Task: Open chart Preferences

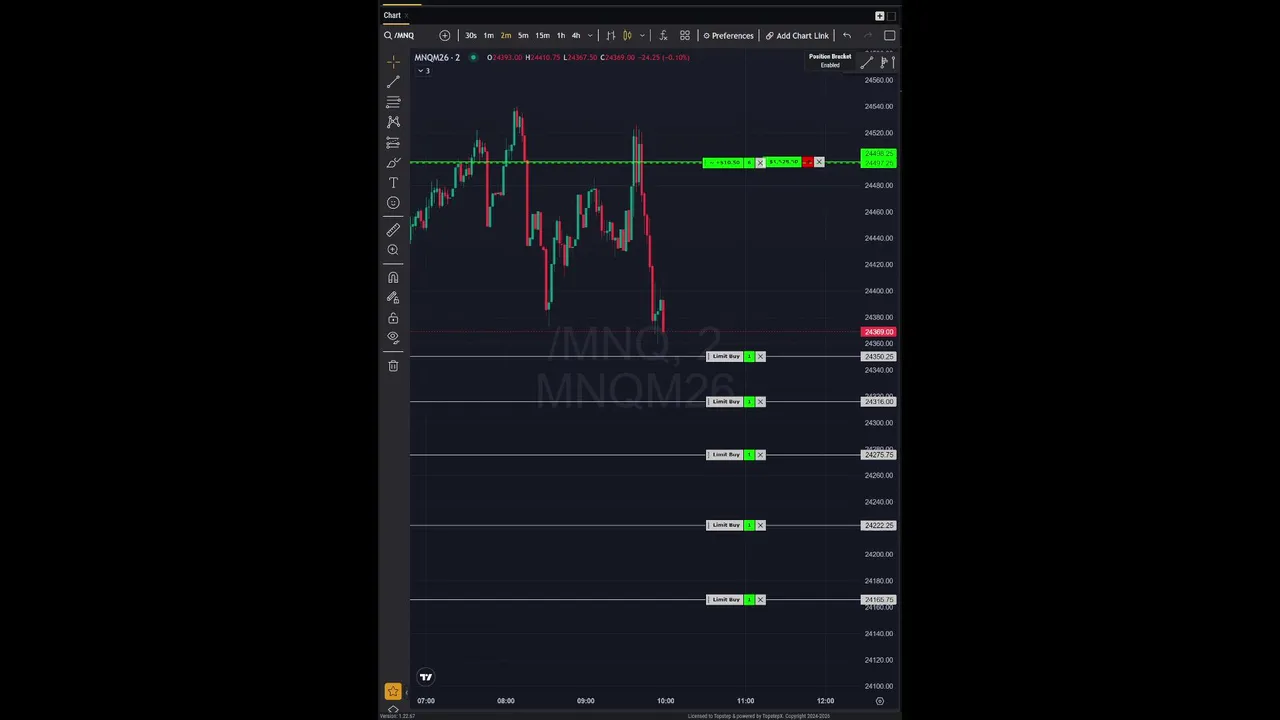Action: 728,36
